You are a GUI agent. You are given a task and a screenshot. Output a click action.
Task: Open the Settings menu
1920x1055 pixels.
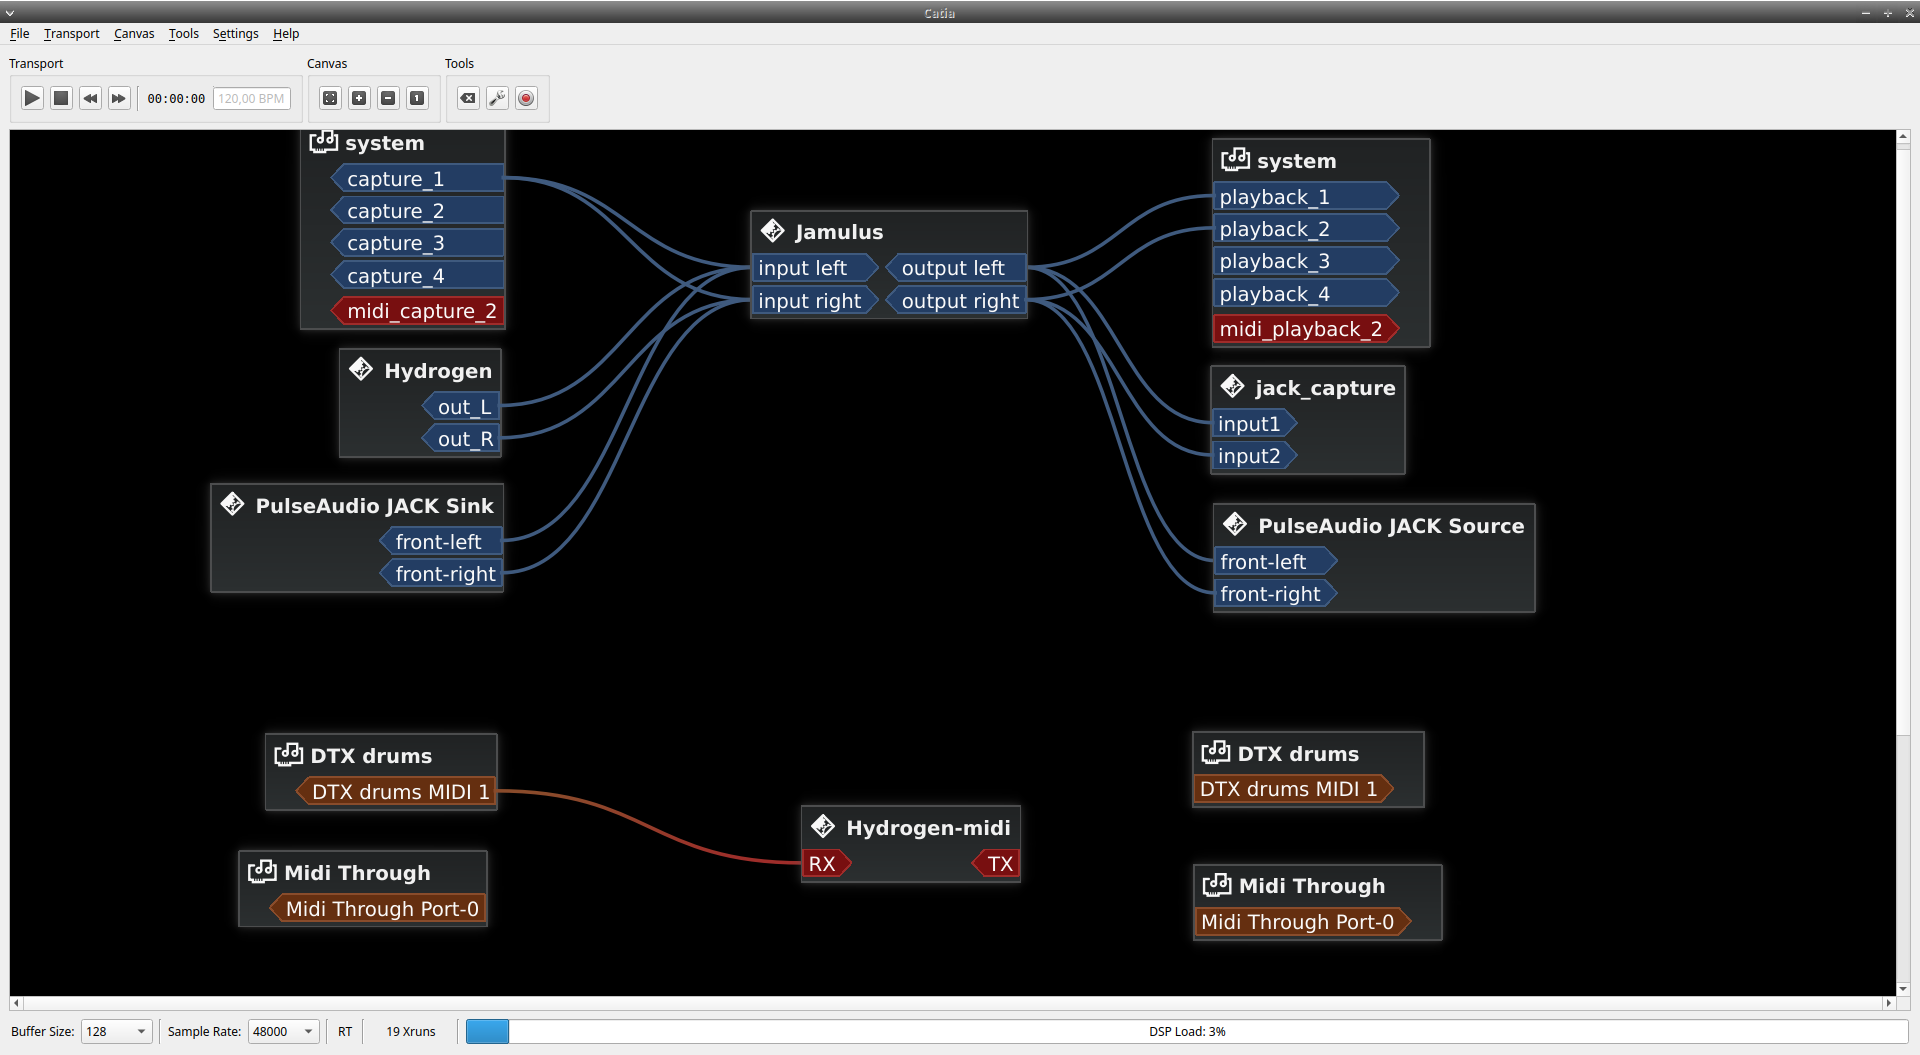click(235, 34)
